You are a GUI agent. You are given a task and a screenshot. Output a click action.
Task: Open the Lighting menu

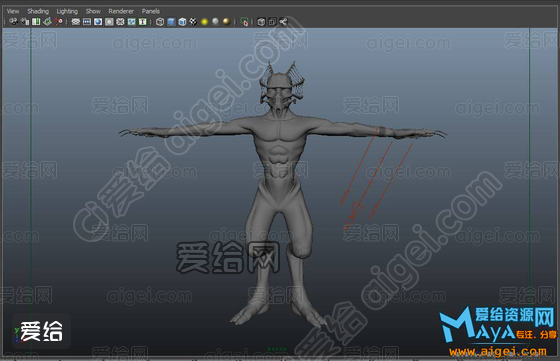pyautogui.click(x=67, y=11)
